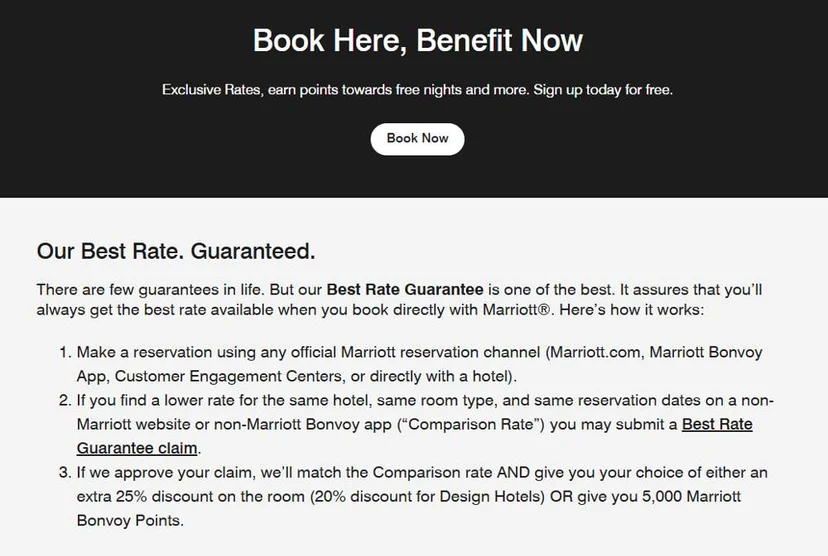Click the quoted "Comparison Rate" text
828x556 pixels.
click(473, 424)
